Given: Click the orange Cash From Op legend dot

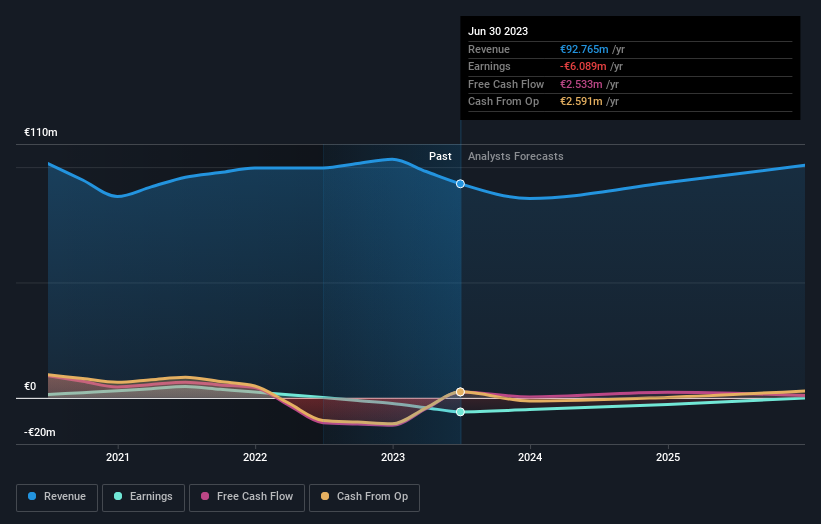Looking at the screenshot, I should [x=325, y=496].
